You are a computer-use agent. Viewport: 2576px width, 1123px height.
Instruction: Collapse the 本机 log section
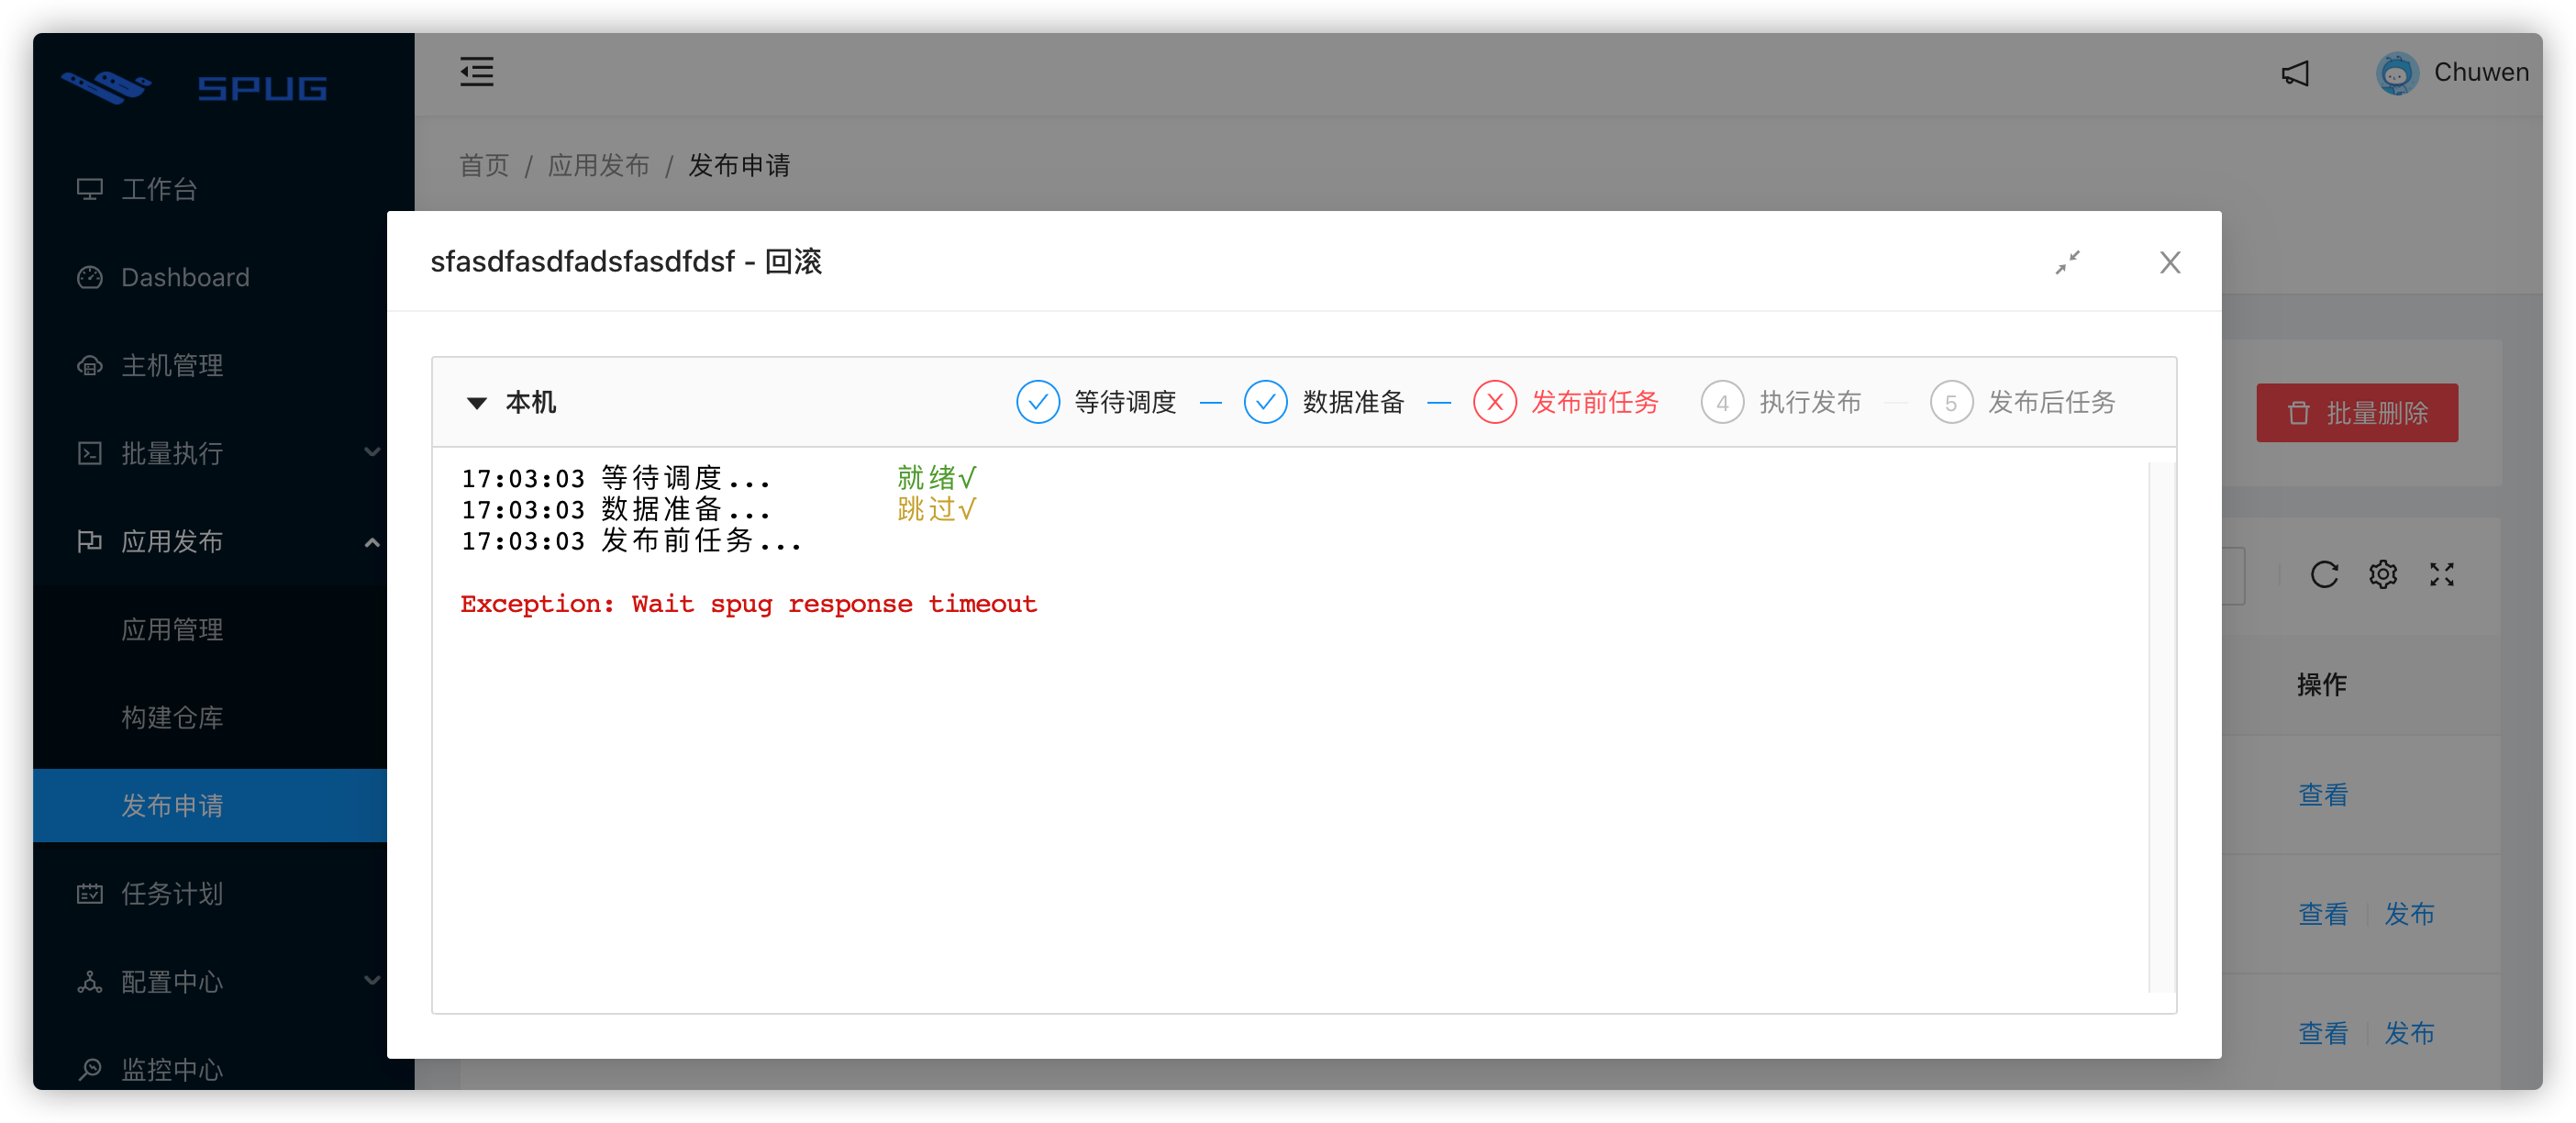(x=478, y=402)
